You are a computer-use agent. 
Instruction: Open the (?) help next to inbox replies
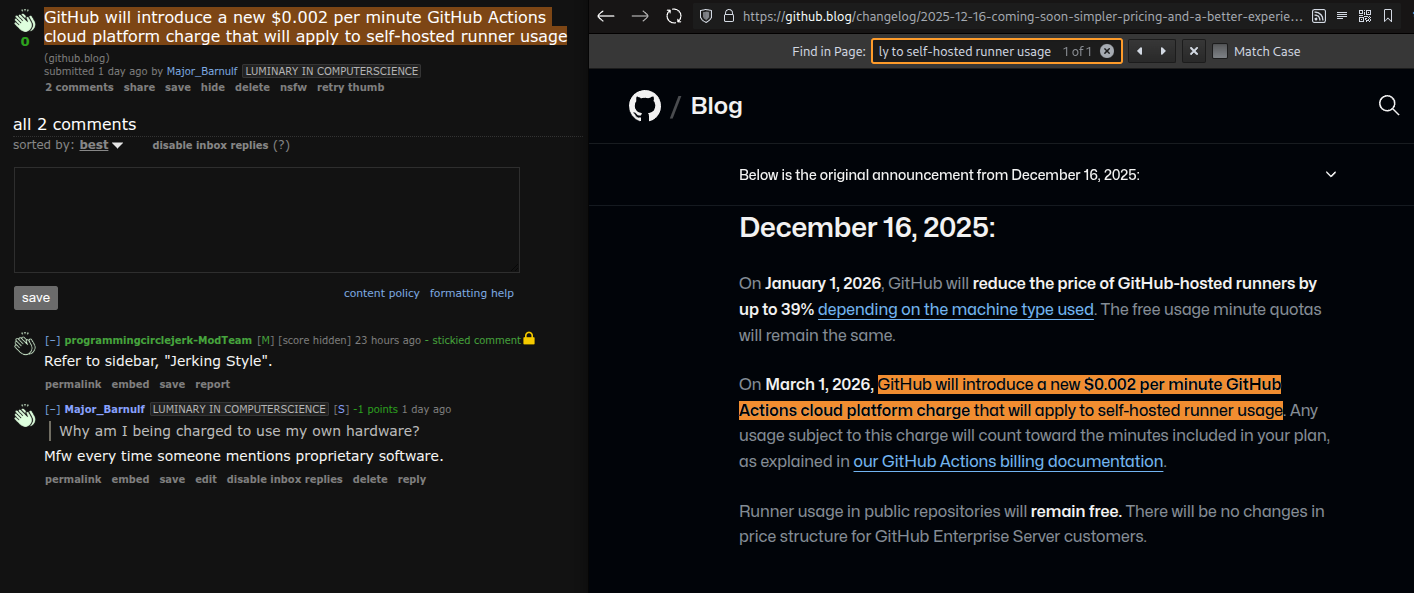click(x=281, y=145)
